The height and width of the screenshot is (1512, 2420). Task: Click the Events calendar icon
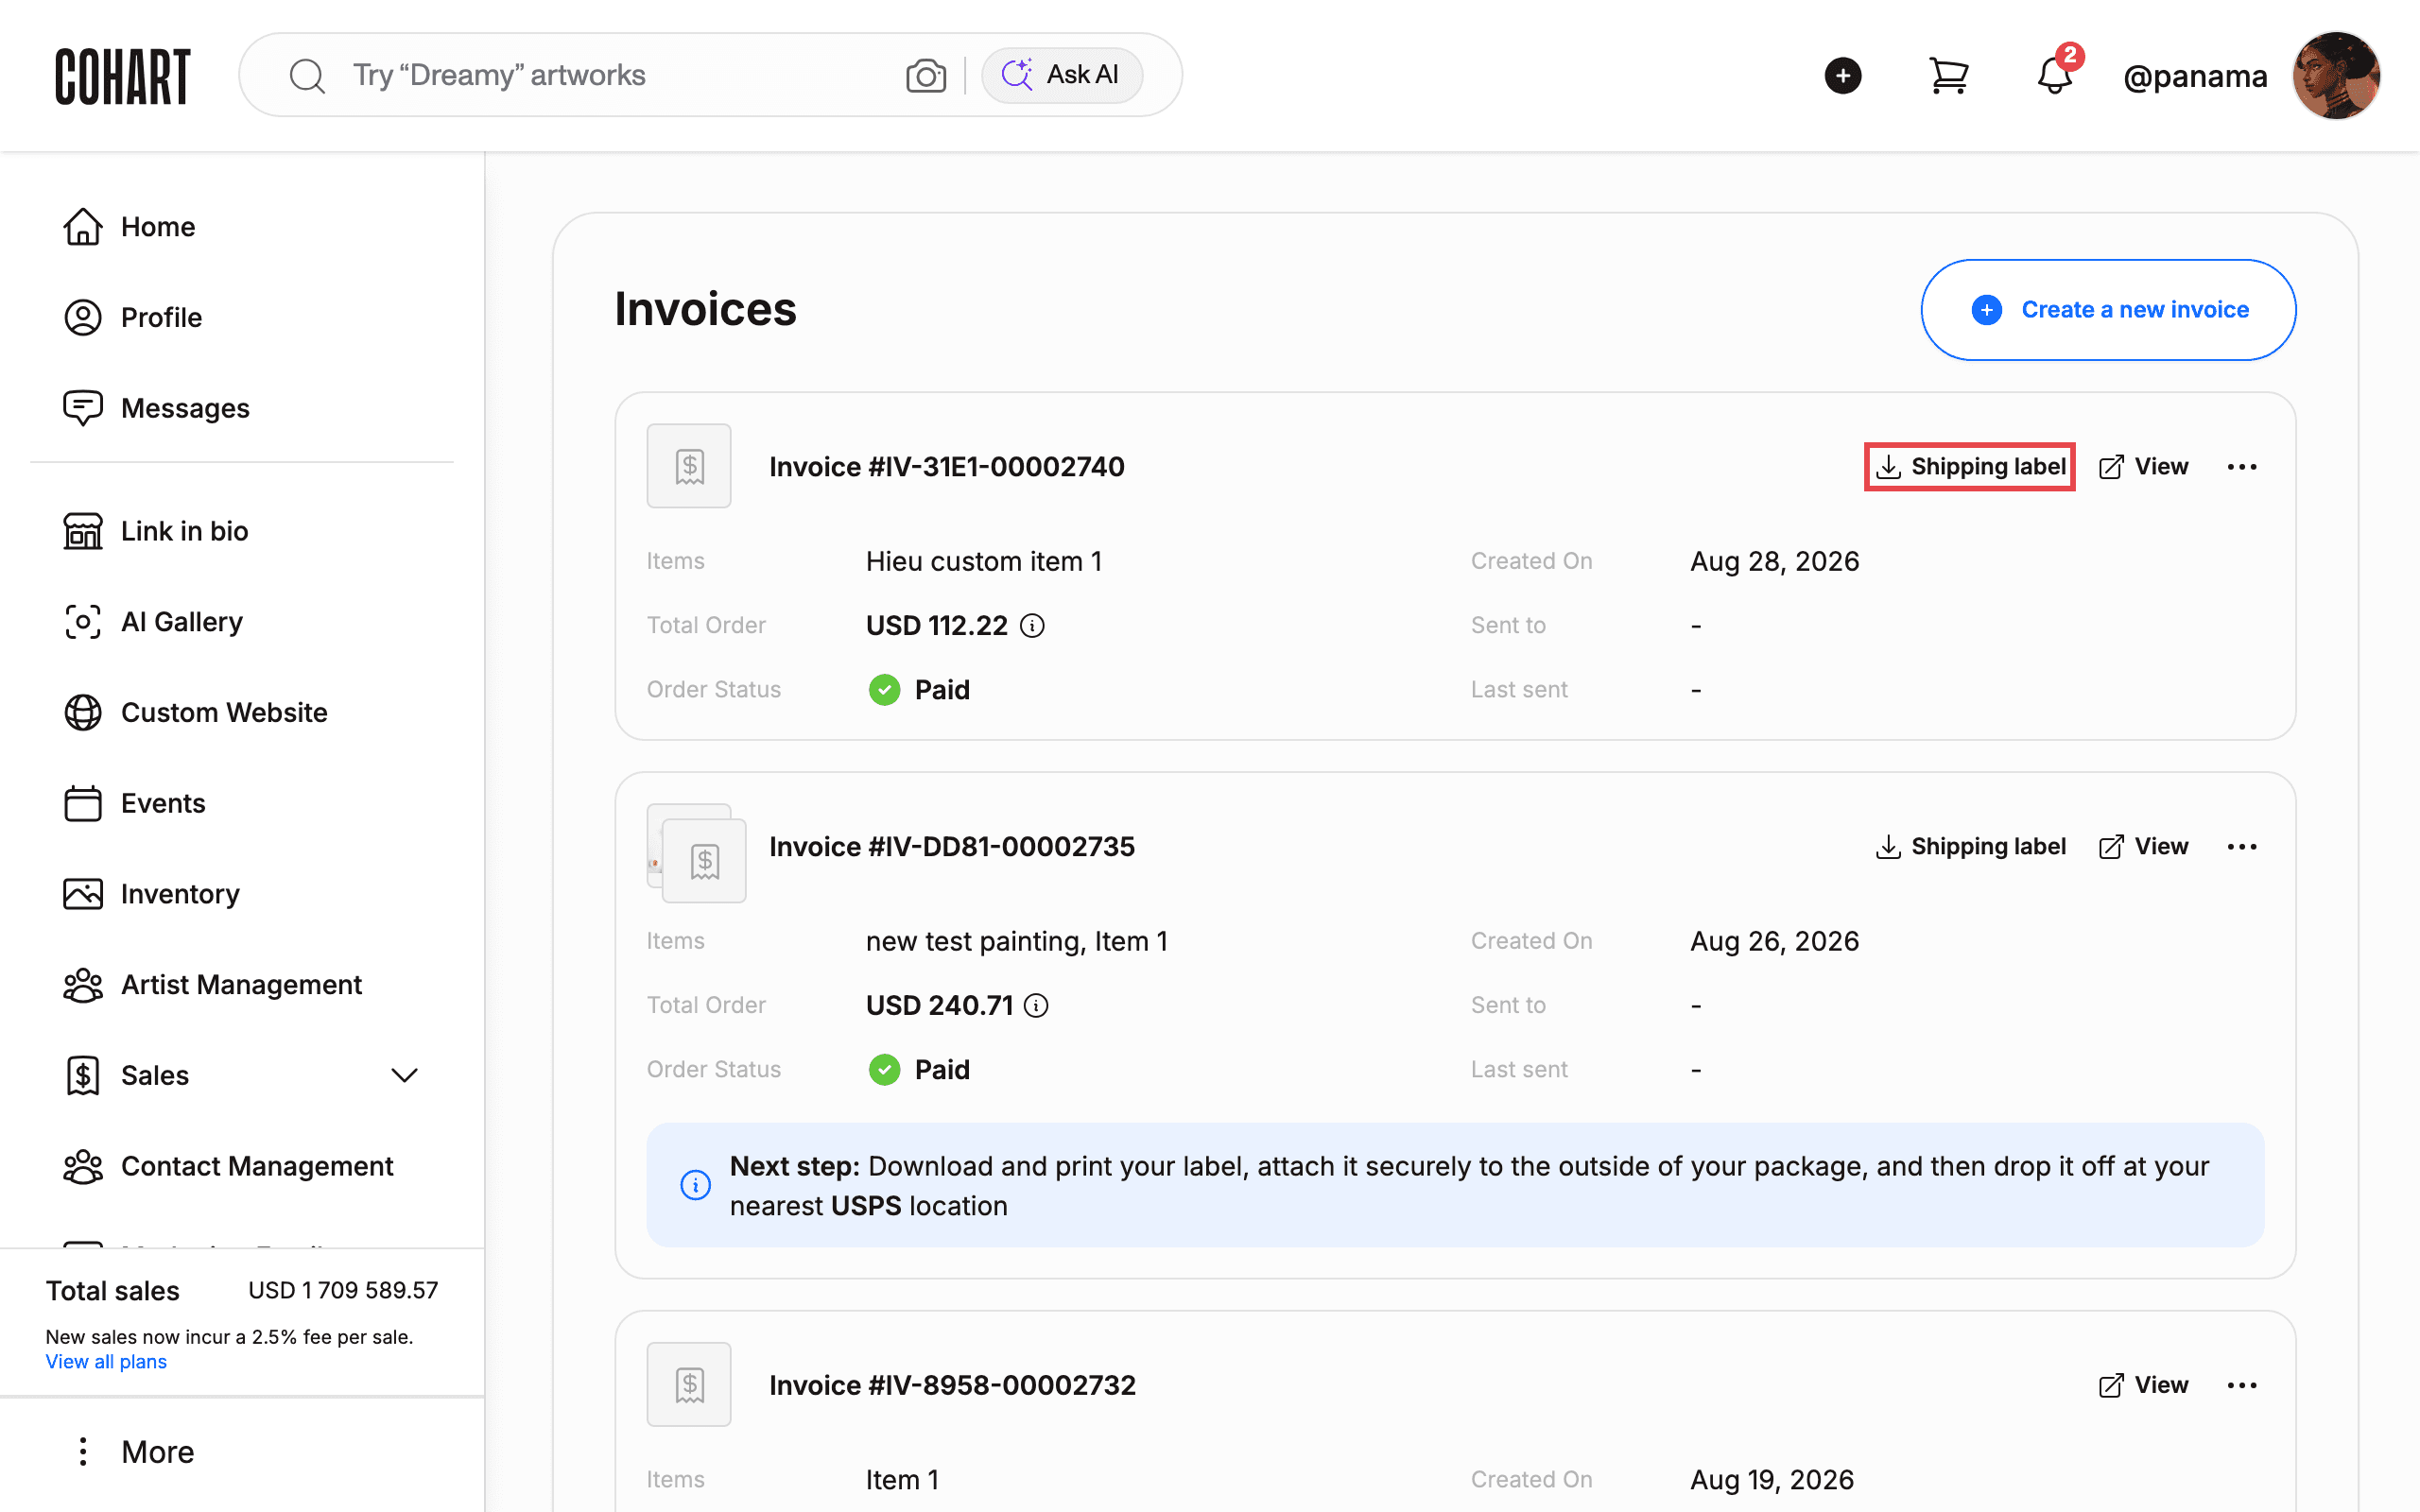click(x=83, y=803)
